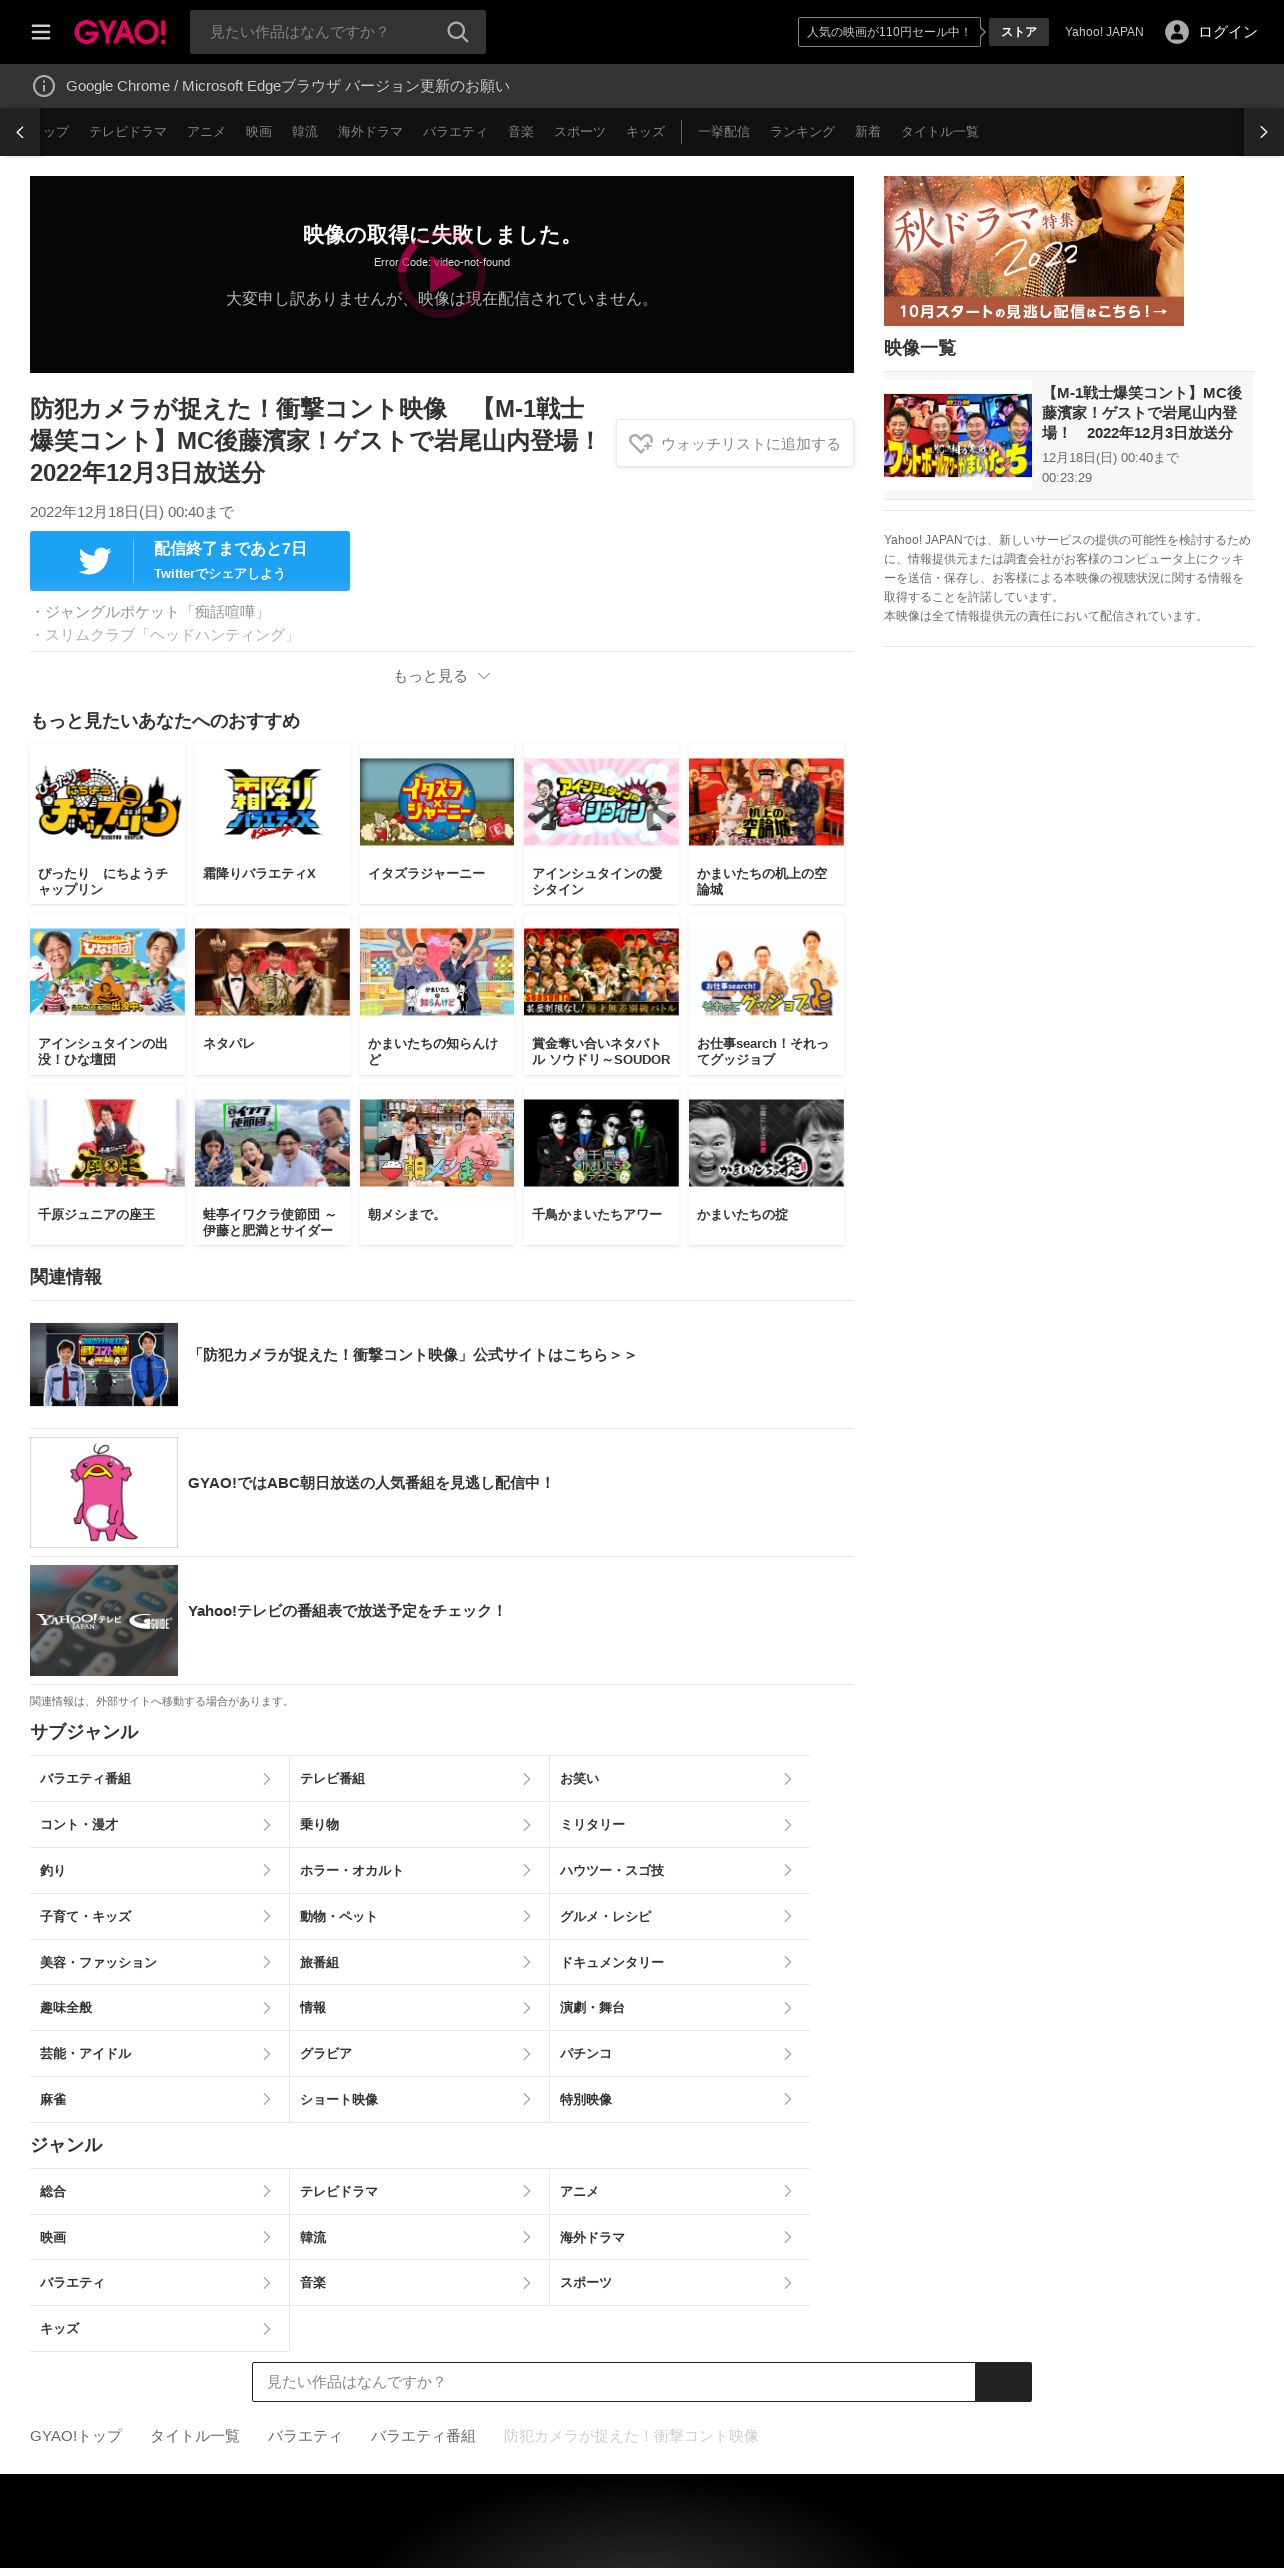Open キッズ genre row in bottom list
1284x2568 pixels.
coord(159,2329)
